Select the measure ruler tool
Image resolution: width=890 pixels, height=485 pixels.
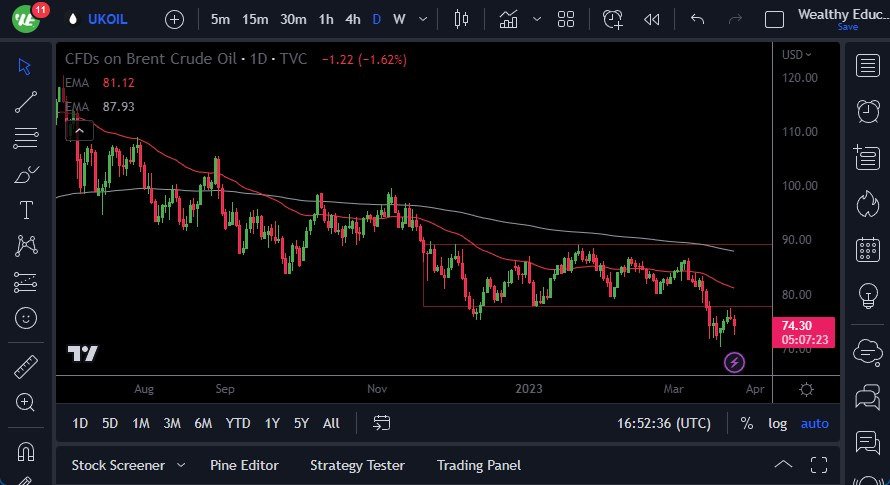pyautogui.click(x=26, y=367)
